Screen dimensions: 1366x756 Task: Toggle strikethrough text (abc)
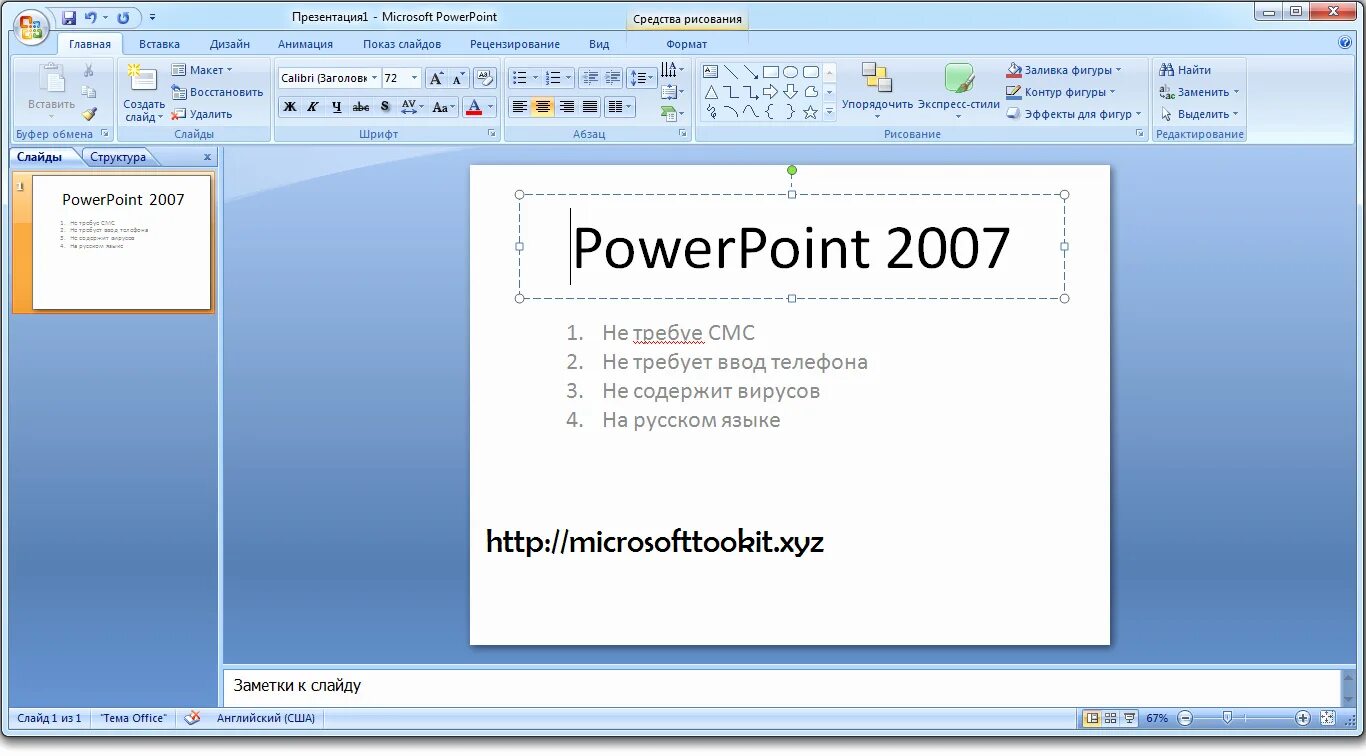(x=361, y=107)
